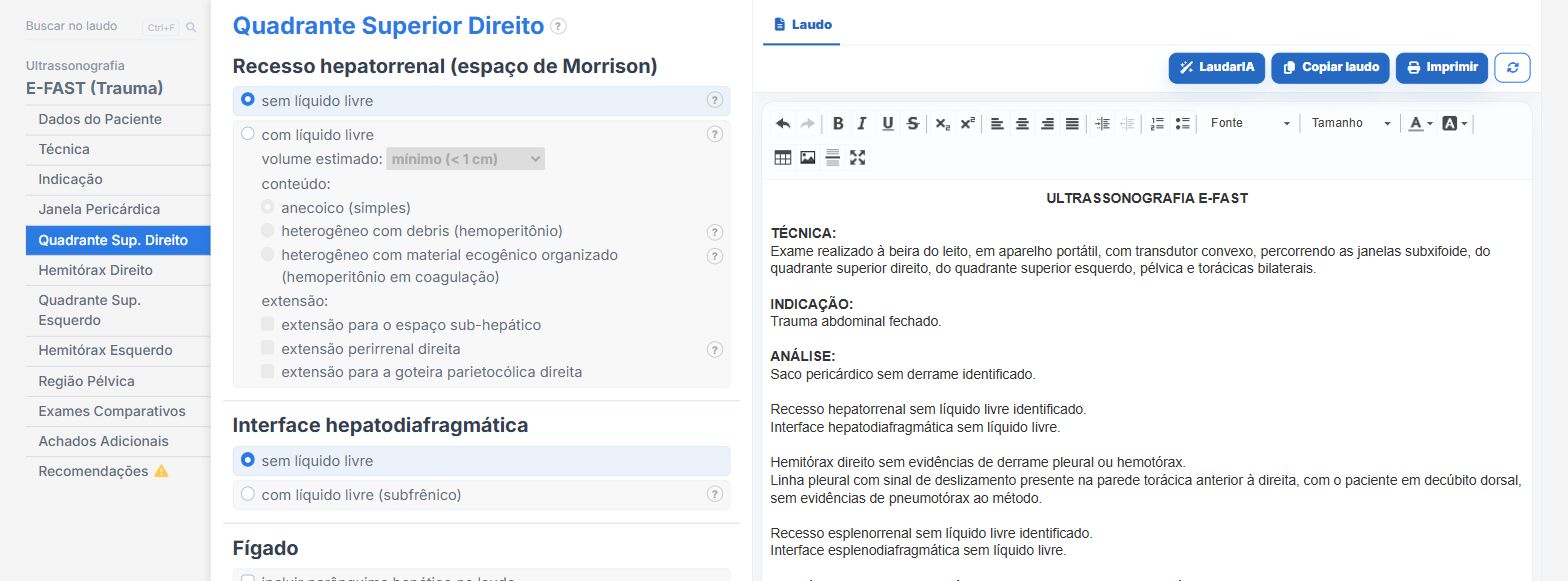
Task: Open the Tamanho size dropdown
Action: pos(1352,123)
